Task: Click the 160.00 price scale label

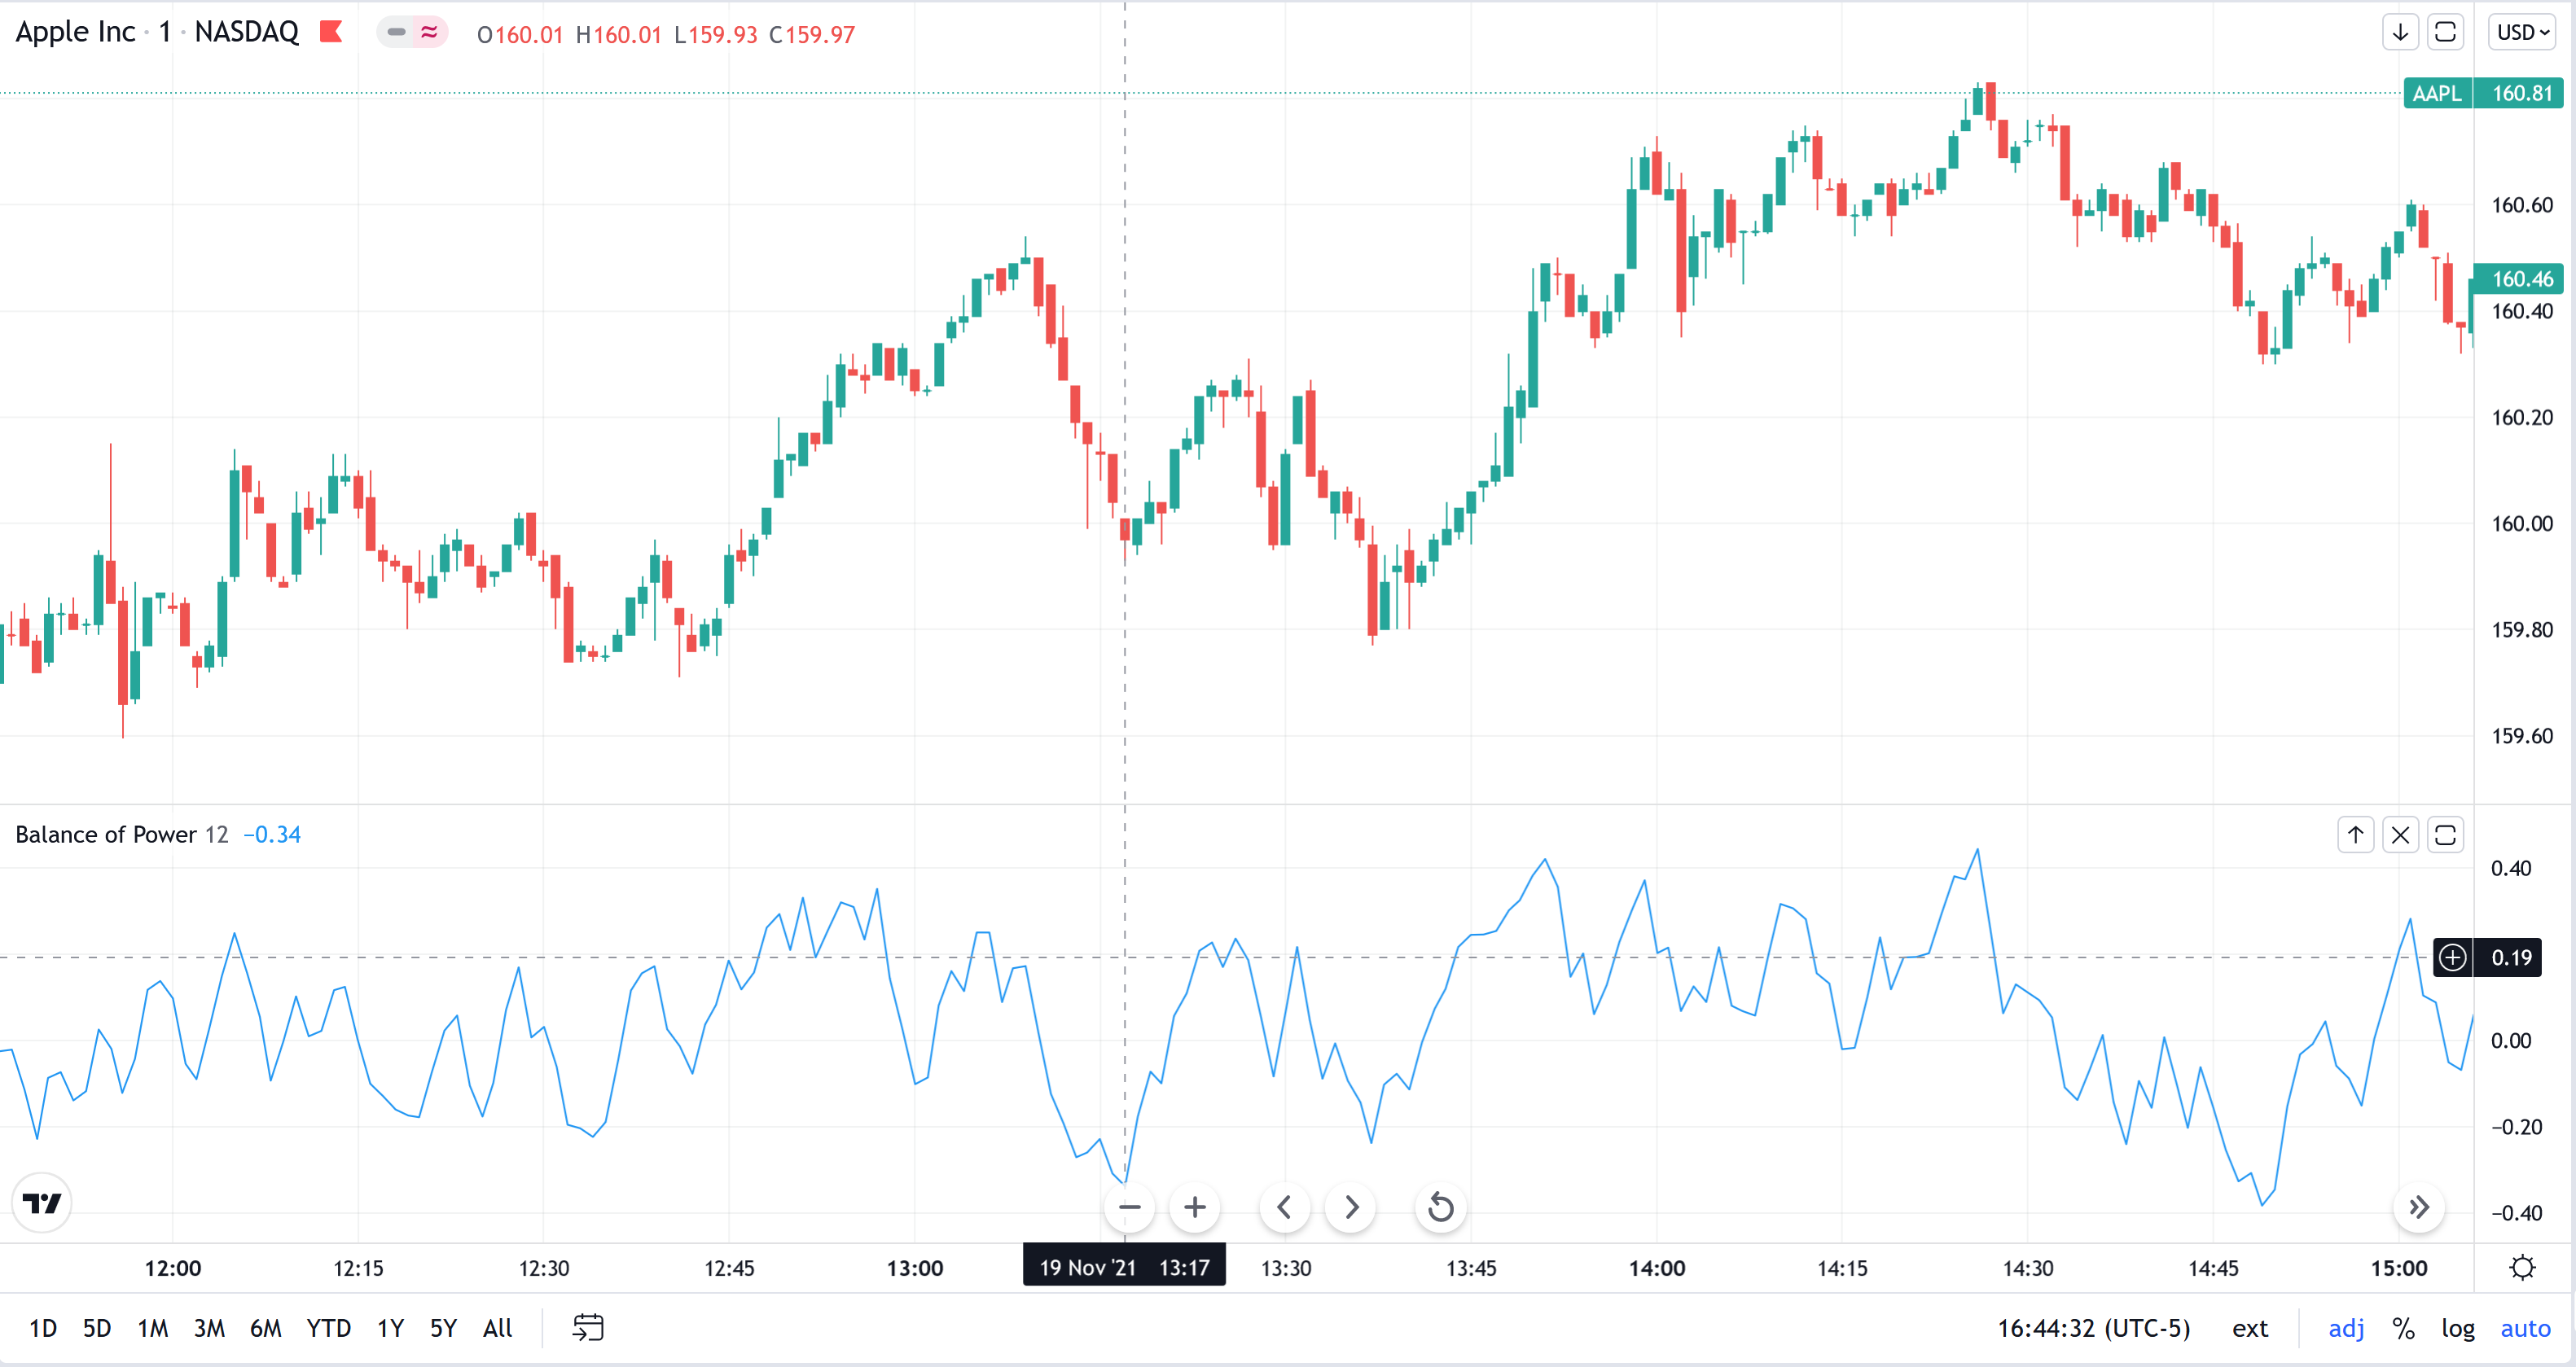Action: point(2521,523)
